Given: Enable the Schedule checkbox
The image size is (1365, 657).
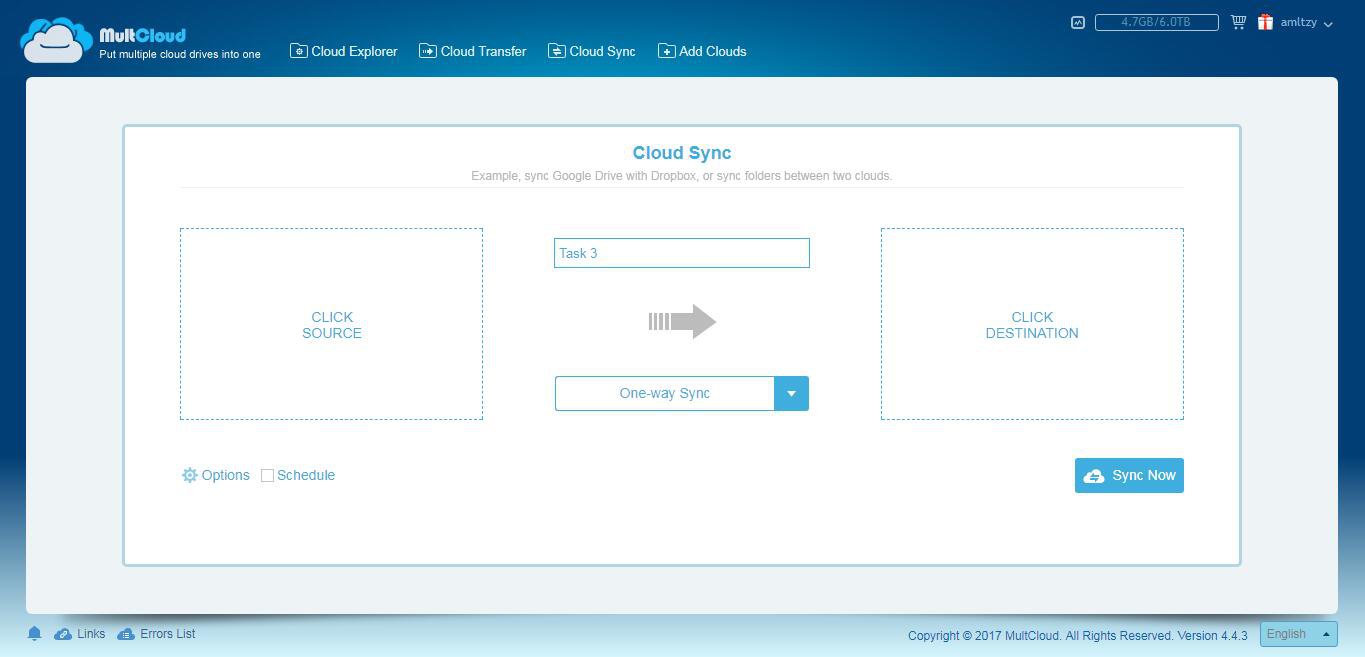Looking at the screenshot, I should 267,476.
